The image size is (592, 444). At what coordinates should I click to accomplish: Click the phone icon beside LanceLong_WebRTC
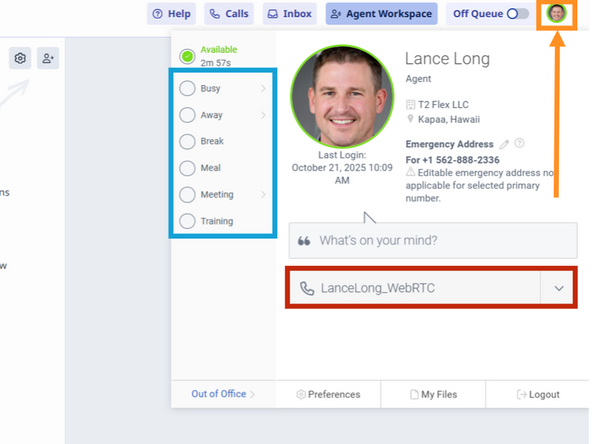tap(307, 288)
